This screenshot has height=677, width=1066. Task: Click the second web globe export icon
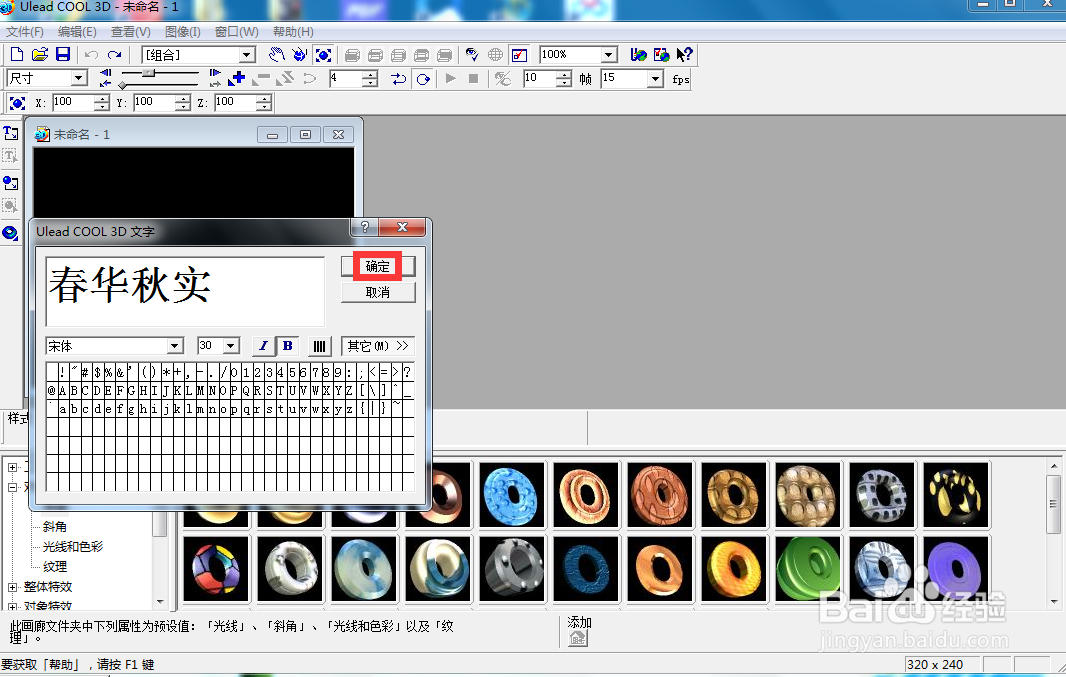[661, 54]
